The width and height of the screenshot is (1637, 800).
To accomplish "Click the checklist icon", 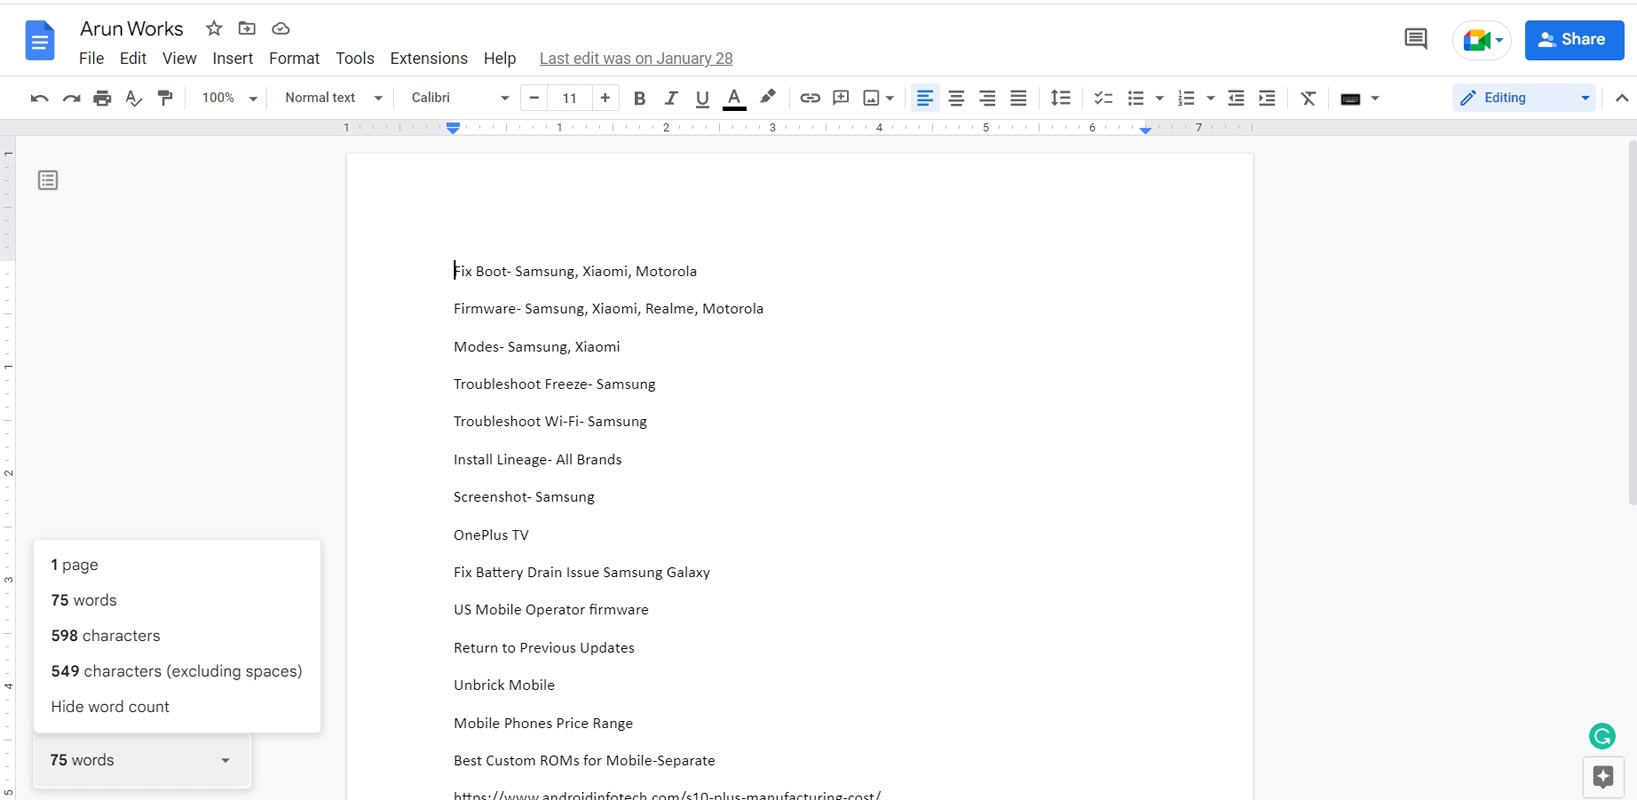I will pos(1104,98).
